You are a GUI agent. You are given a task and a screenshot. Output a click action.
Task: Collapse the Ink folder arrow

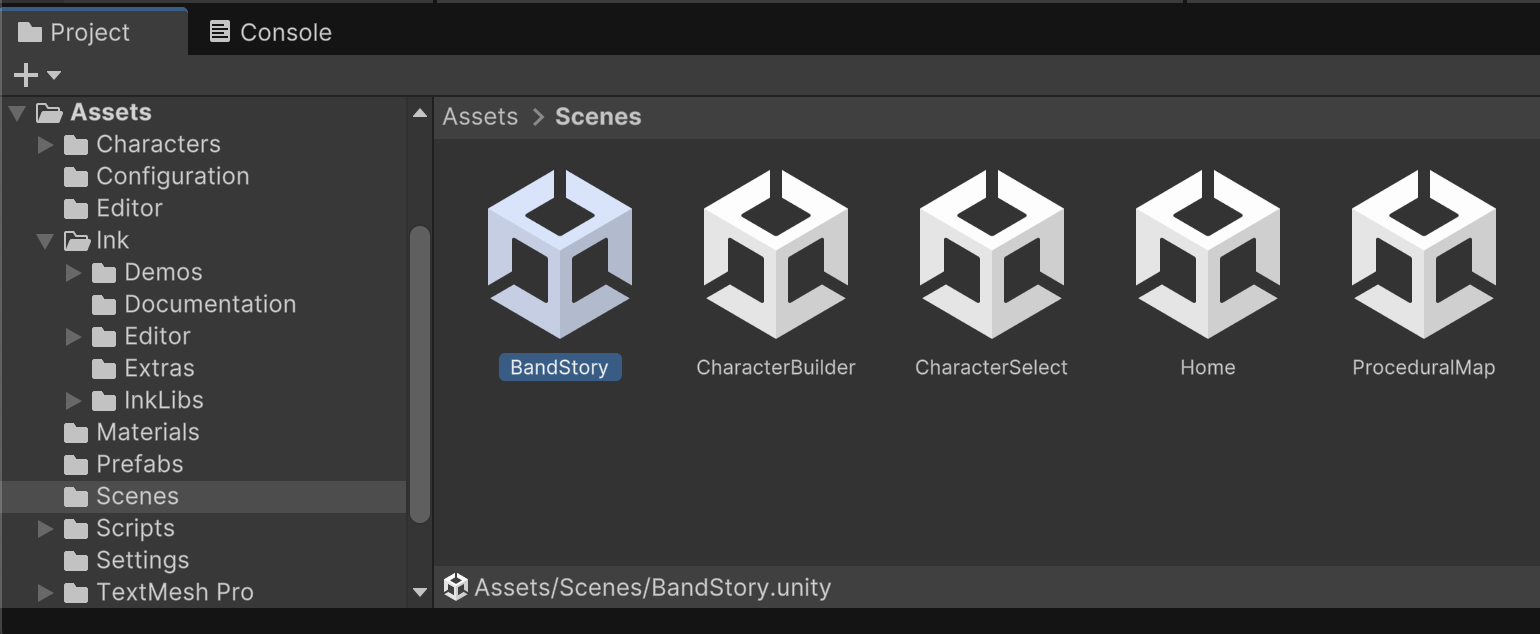coord(45,241)
